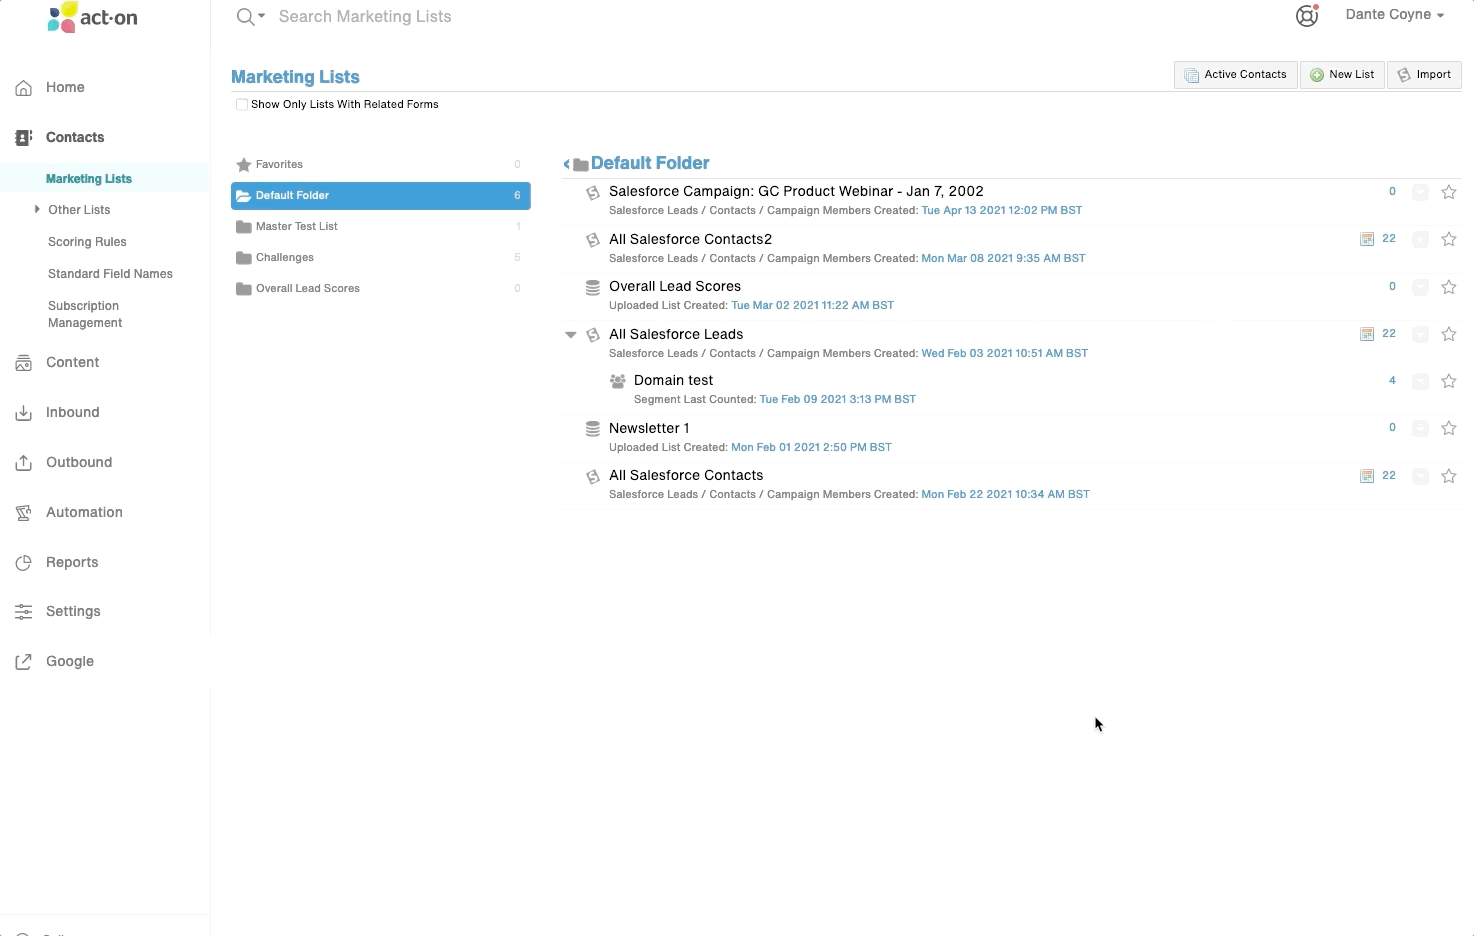Click the Search Marketing Lists field
The image size is (1474, 936).
click(x=365, y=17)
